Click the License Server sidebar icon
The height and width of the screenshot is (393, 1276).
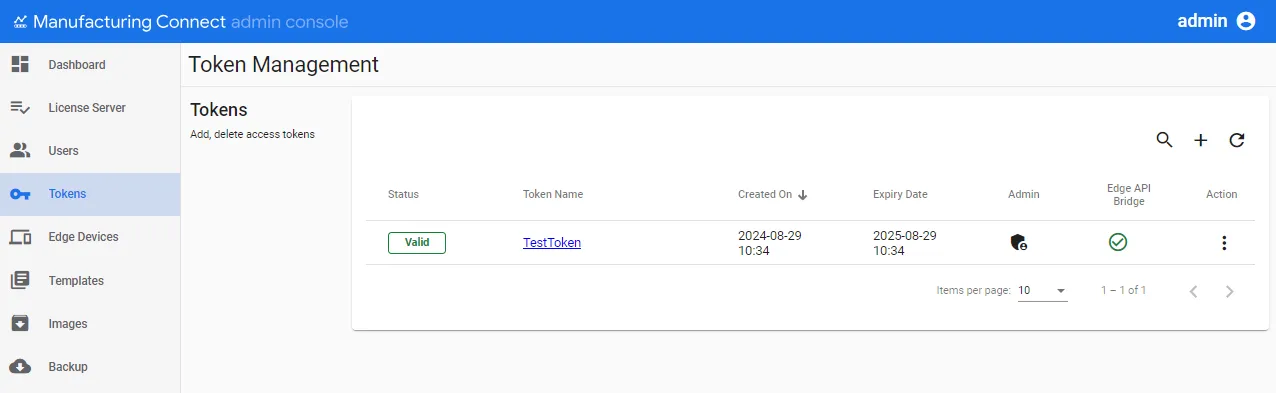click(20, 108)
